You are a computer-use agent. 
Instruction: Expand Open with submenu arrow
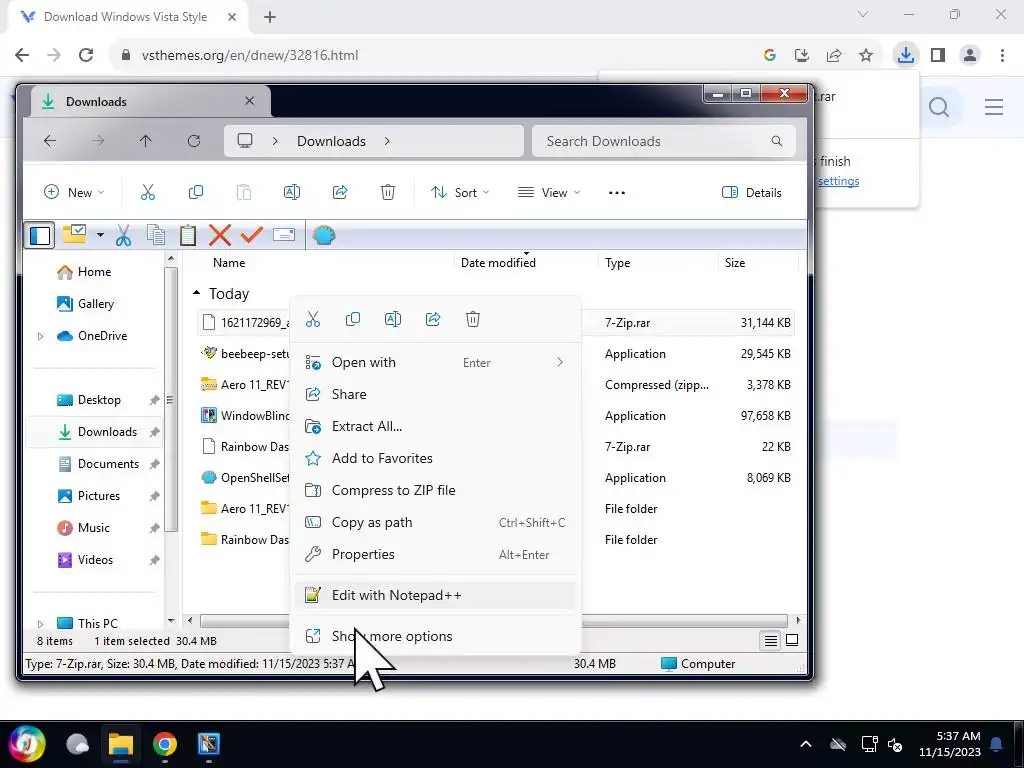pyautogui.click(x=560, y=362)
